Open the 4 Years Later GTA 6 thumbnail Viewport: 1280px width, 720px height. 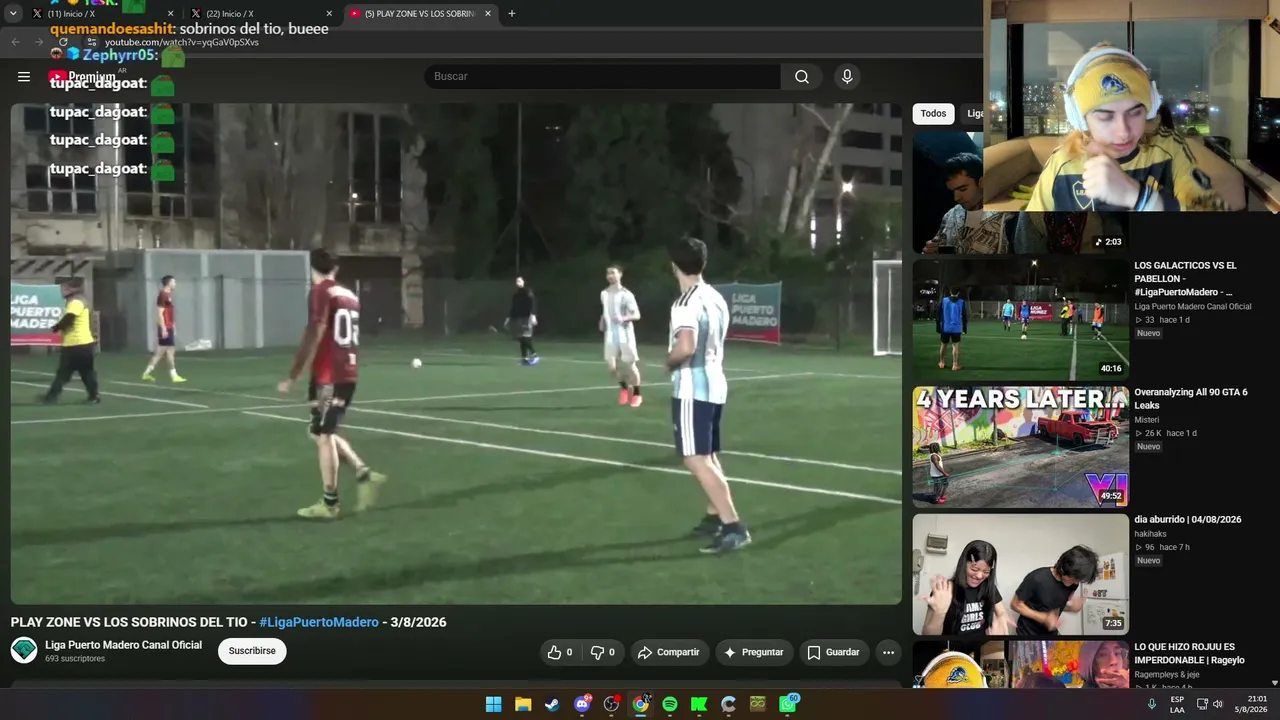(1020, 447)
